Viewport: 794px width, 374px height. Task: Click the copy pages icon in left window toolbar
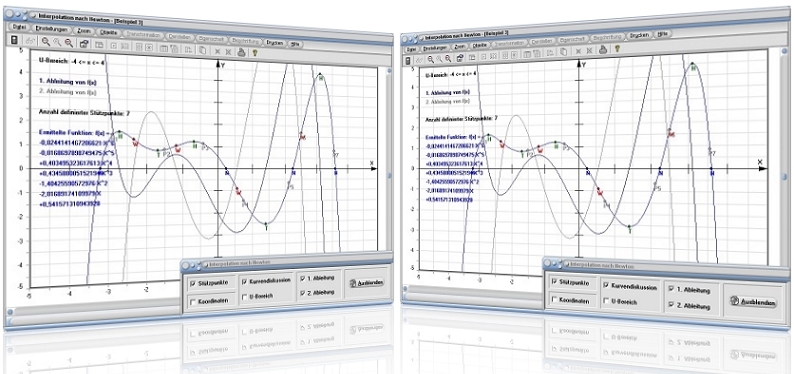coord(203,50)
